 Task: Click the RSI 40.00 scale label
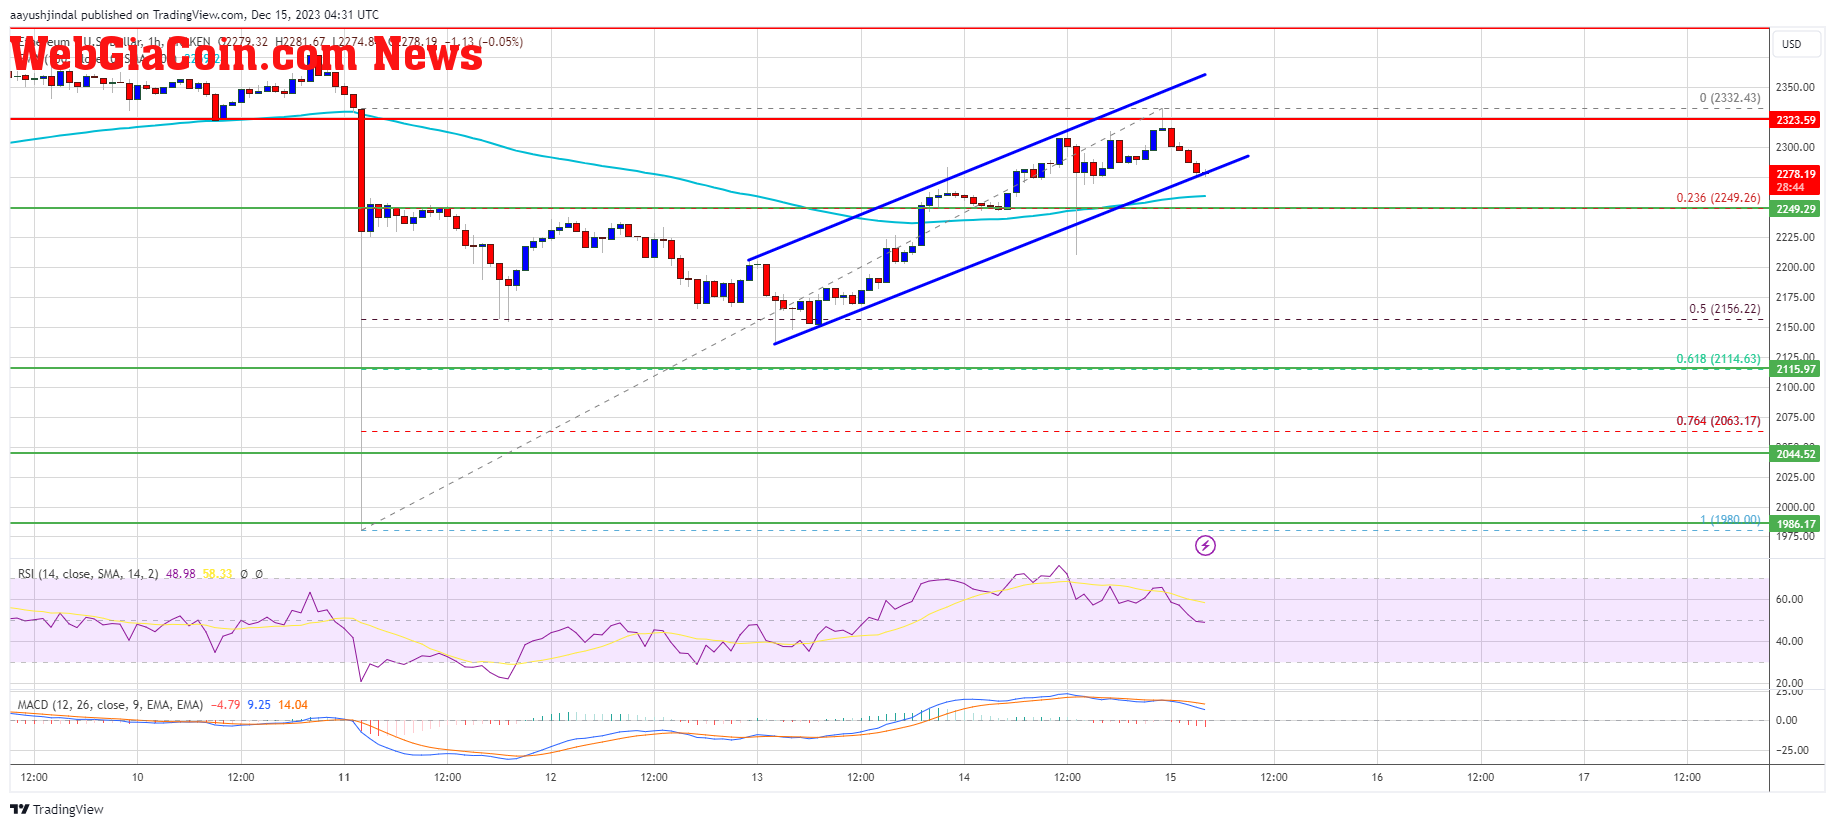(1789, 641)
